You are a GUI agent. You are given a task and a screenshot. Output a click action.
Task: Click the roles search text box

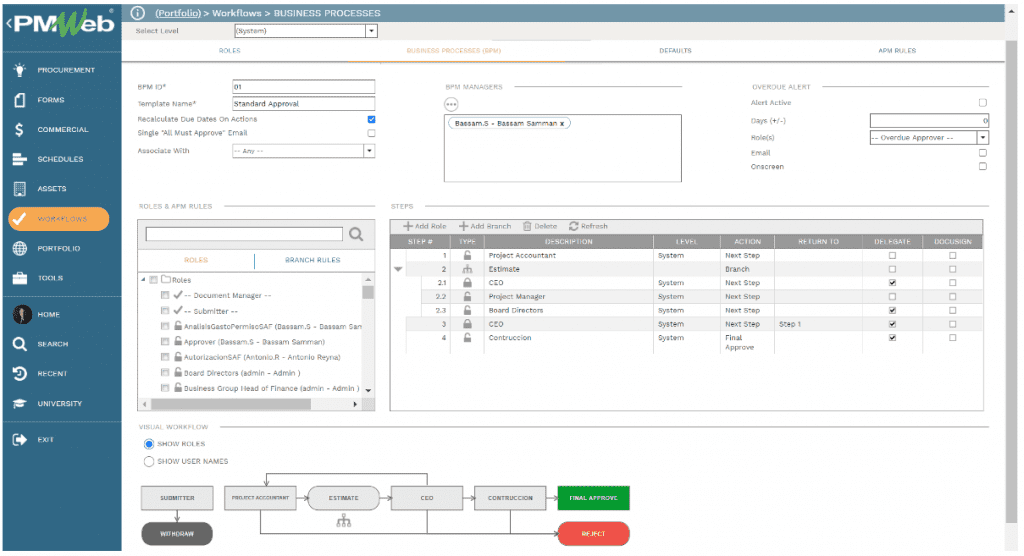pyautogui.click(x=244, y=234)
